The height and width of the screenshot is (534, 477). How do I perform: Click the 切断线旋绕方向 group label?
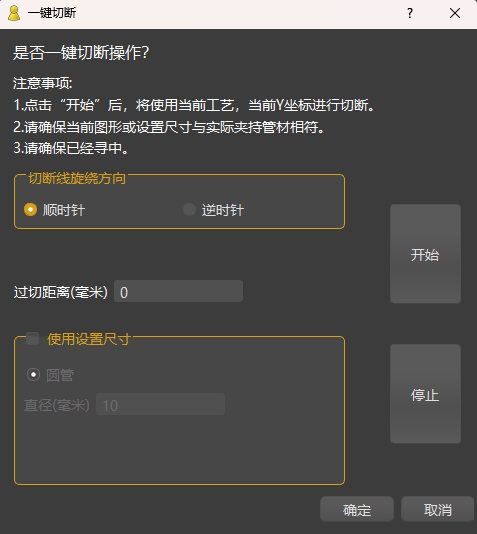click(x=77, y=178)
